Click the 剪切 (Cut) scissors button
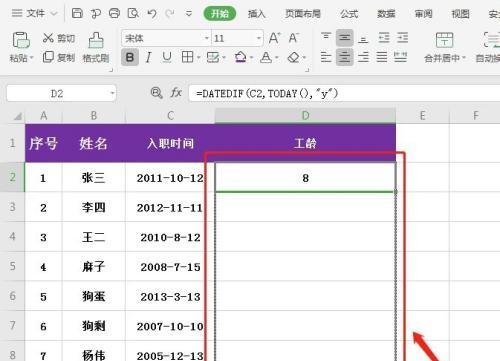Image resolution: width=500 pixels, height=361 pixels. (x=59, y=38)
